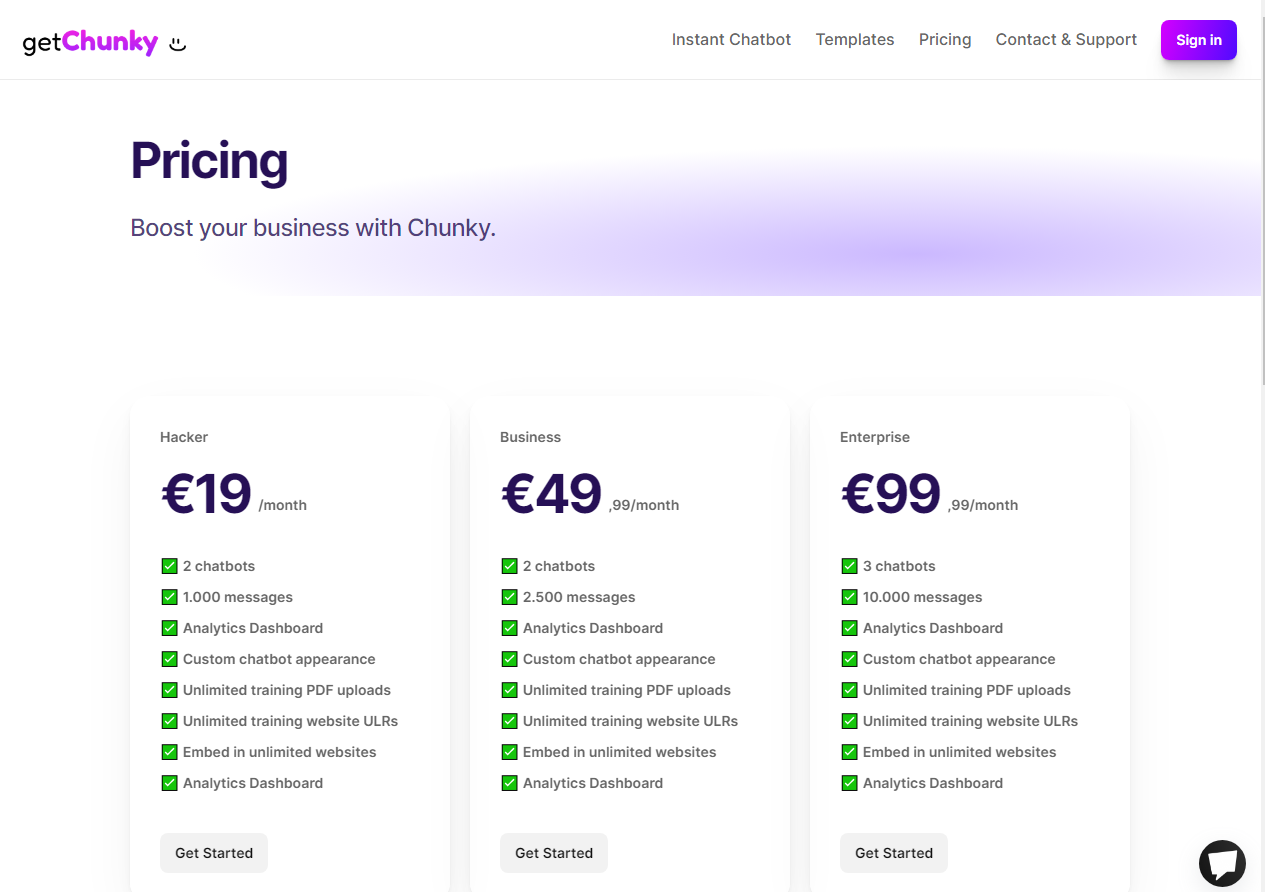Click Hacker plan's 'Unlimited training website ULRs' text
The width and height of the screenshot is (1265, 892).
291,721
